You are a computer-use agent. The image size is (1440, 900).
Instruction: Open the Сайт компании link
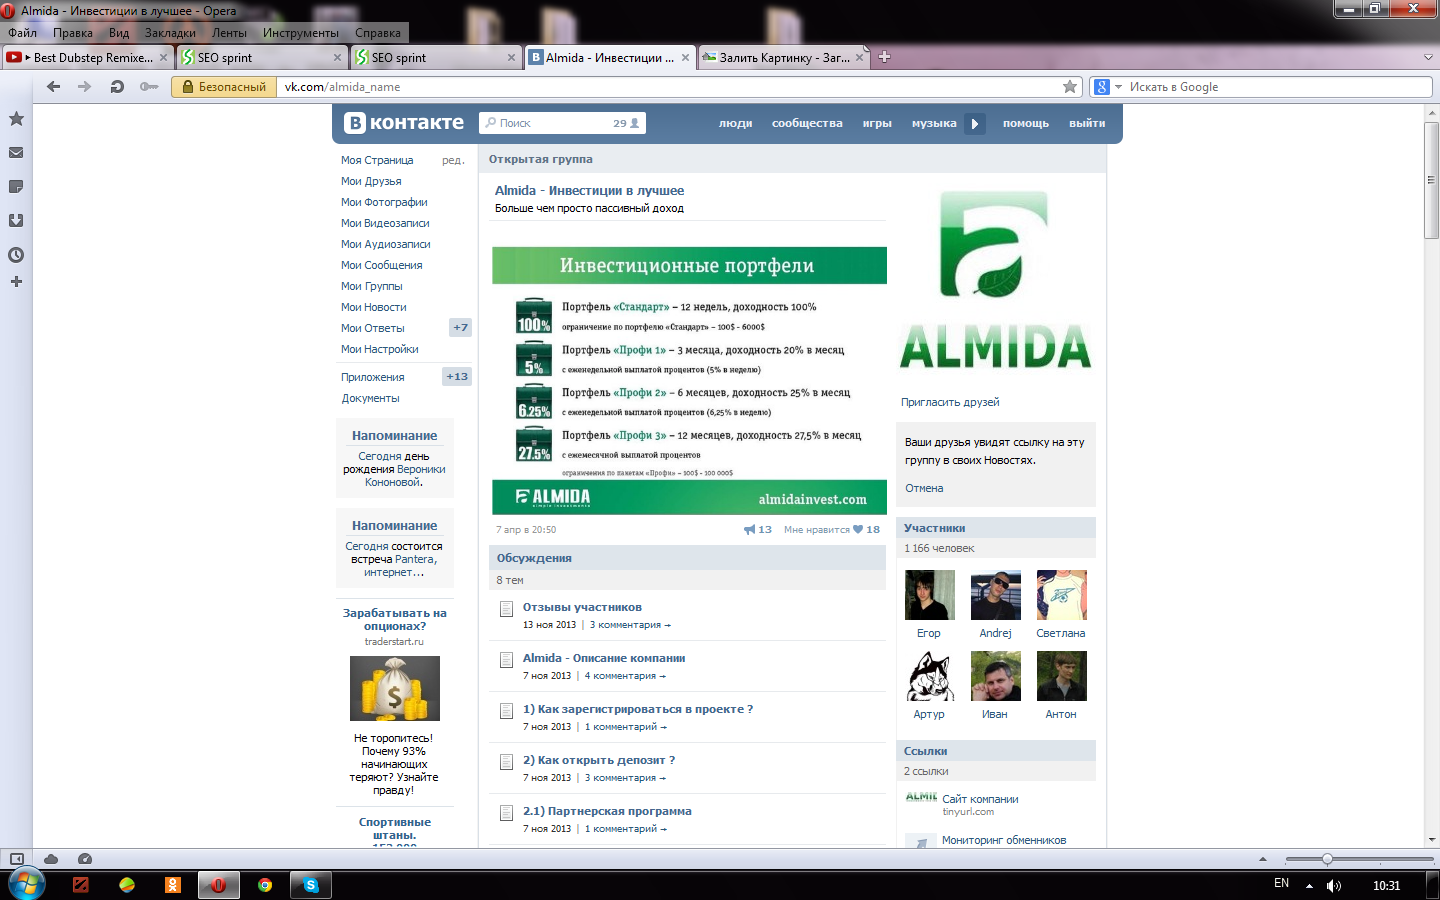tap(980, 799)
